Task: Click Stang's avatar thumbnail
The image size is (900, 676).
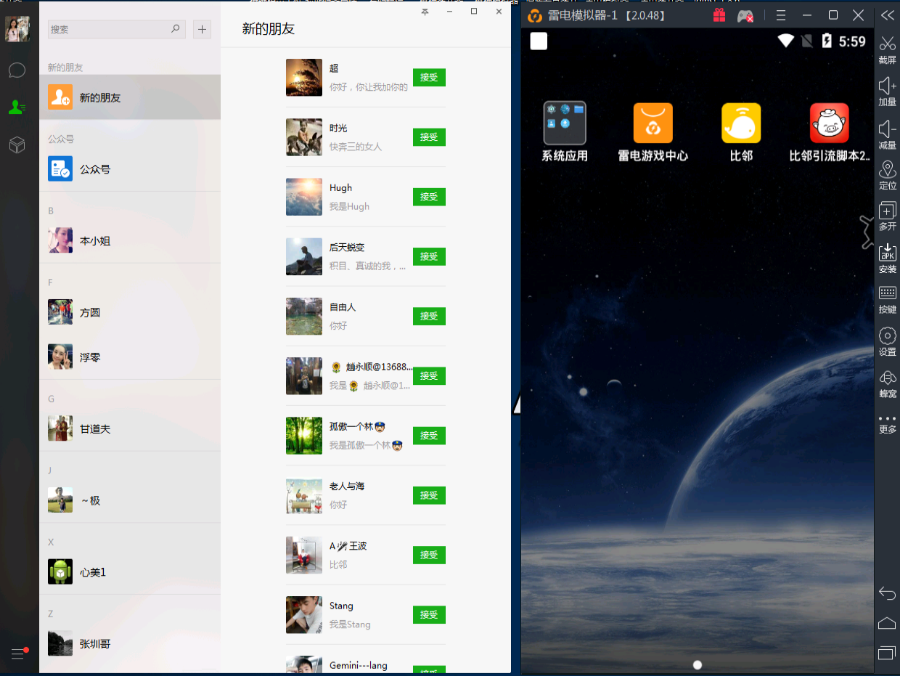Action: 304,615
